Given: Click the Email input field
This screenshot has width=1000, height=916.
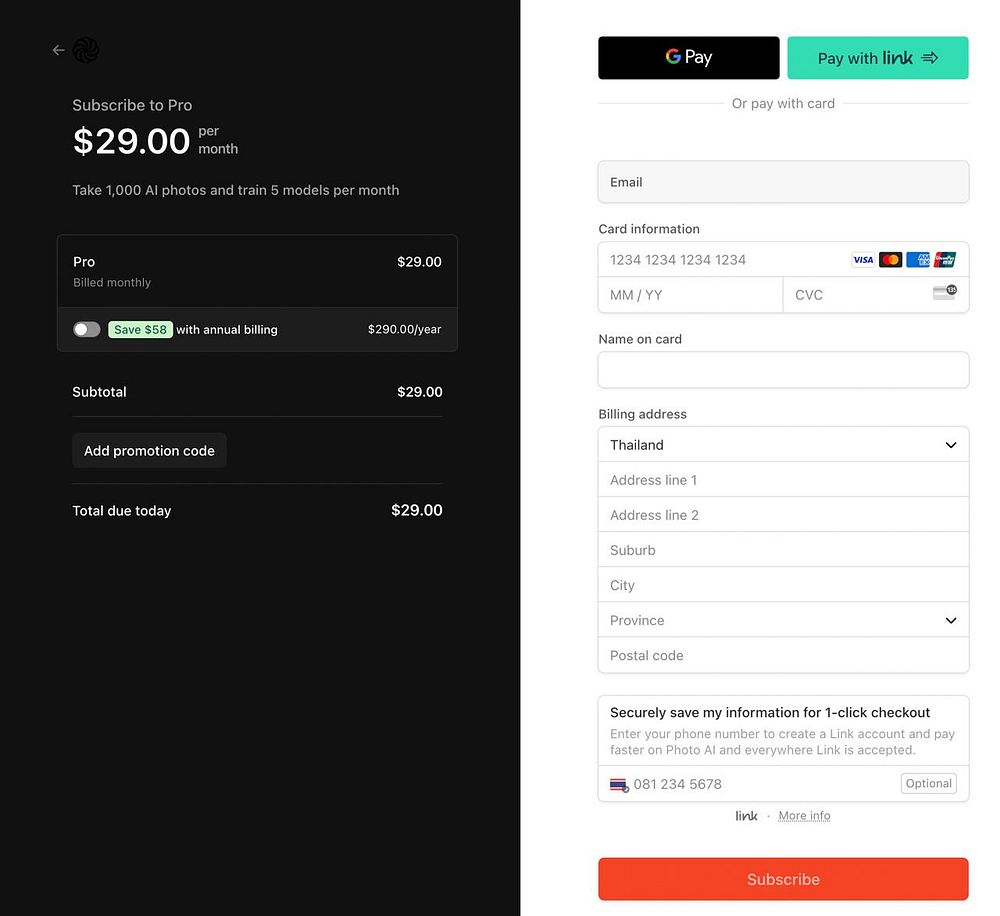Looking at the screenshot, I should 783,182.
